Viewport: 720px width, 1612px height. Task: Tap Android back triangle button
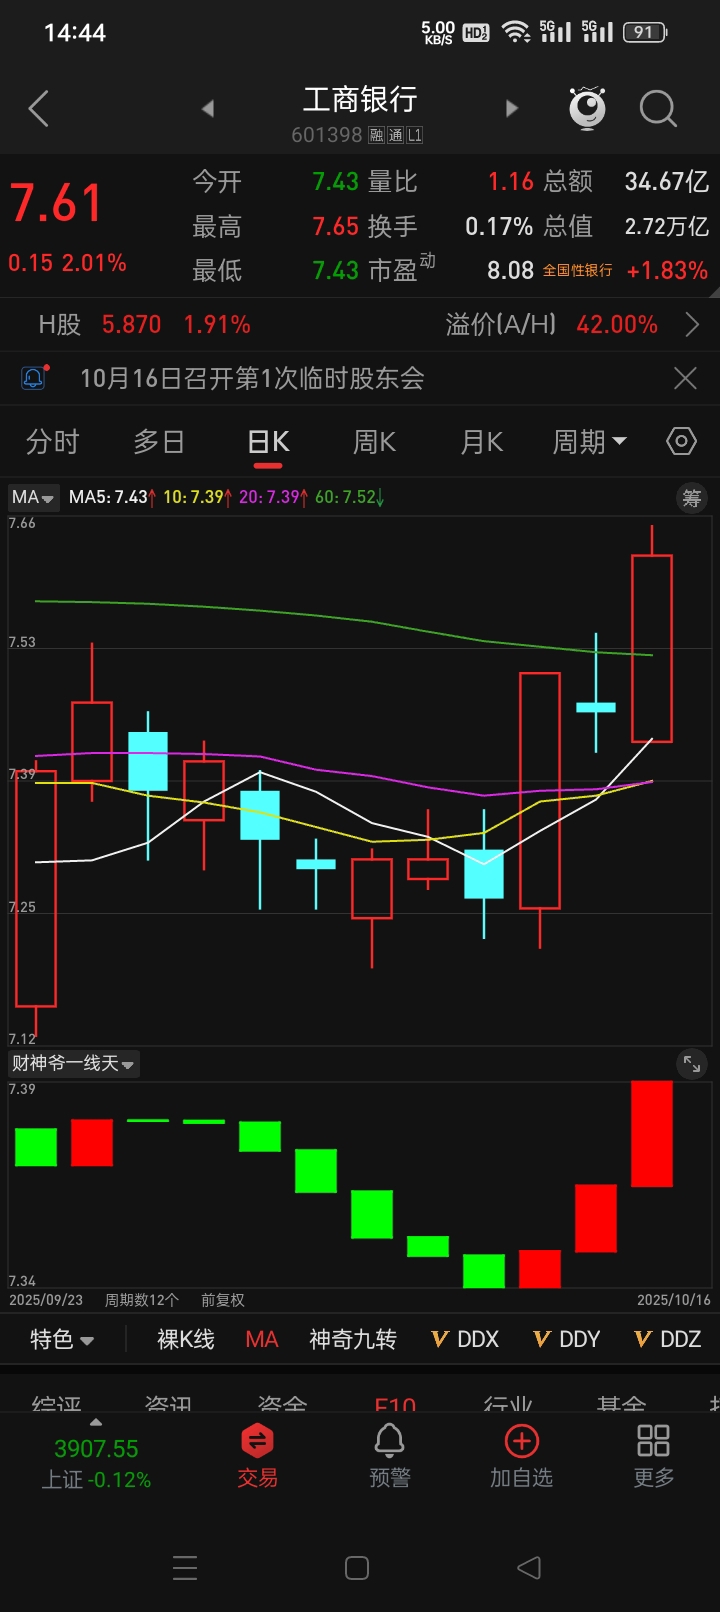(529, 1567)
